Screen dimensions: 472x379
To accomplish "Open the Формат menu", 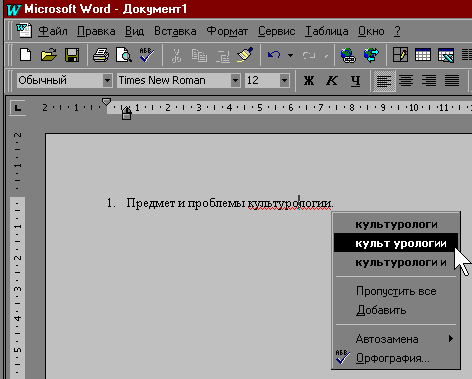I will (227, 31).
